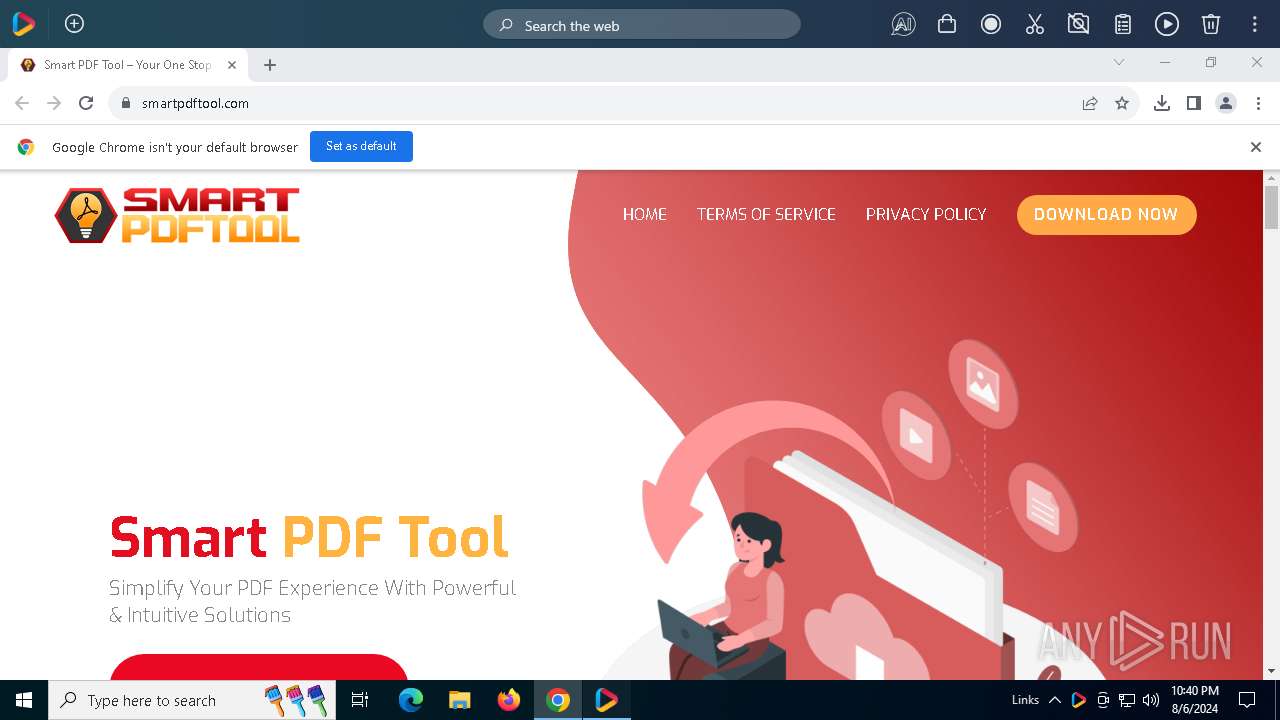Reload the page

[86, 103]
